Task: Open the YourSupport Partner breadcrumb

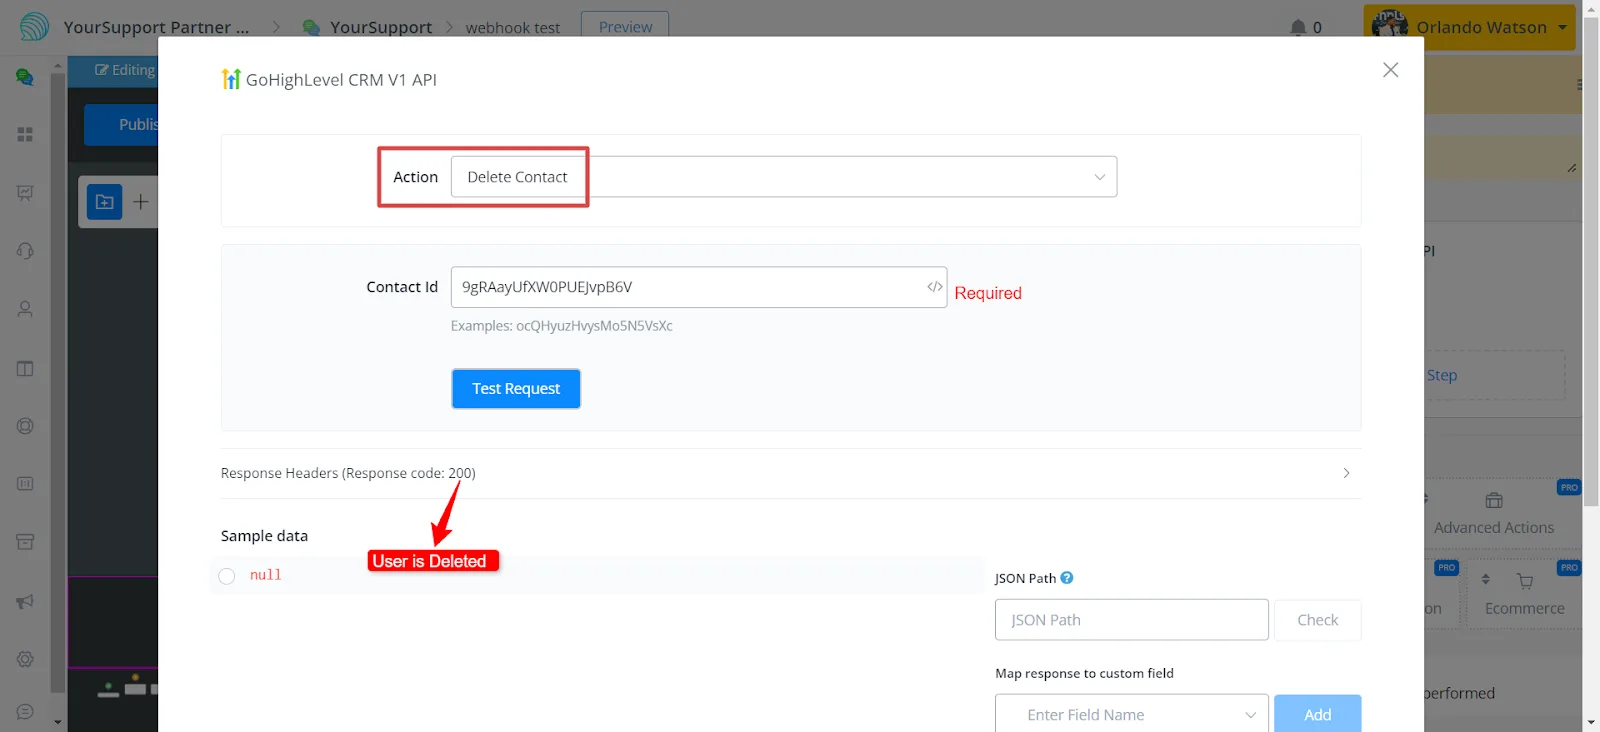Action: pyautogui.click(x=157, y=27)
